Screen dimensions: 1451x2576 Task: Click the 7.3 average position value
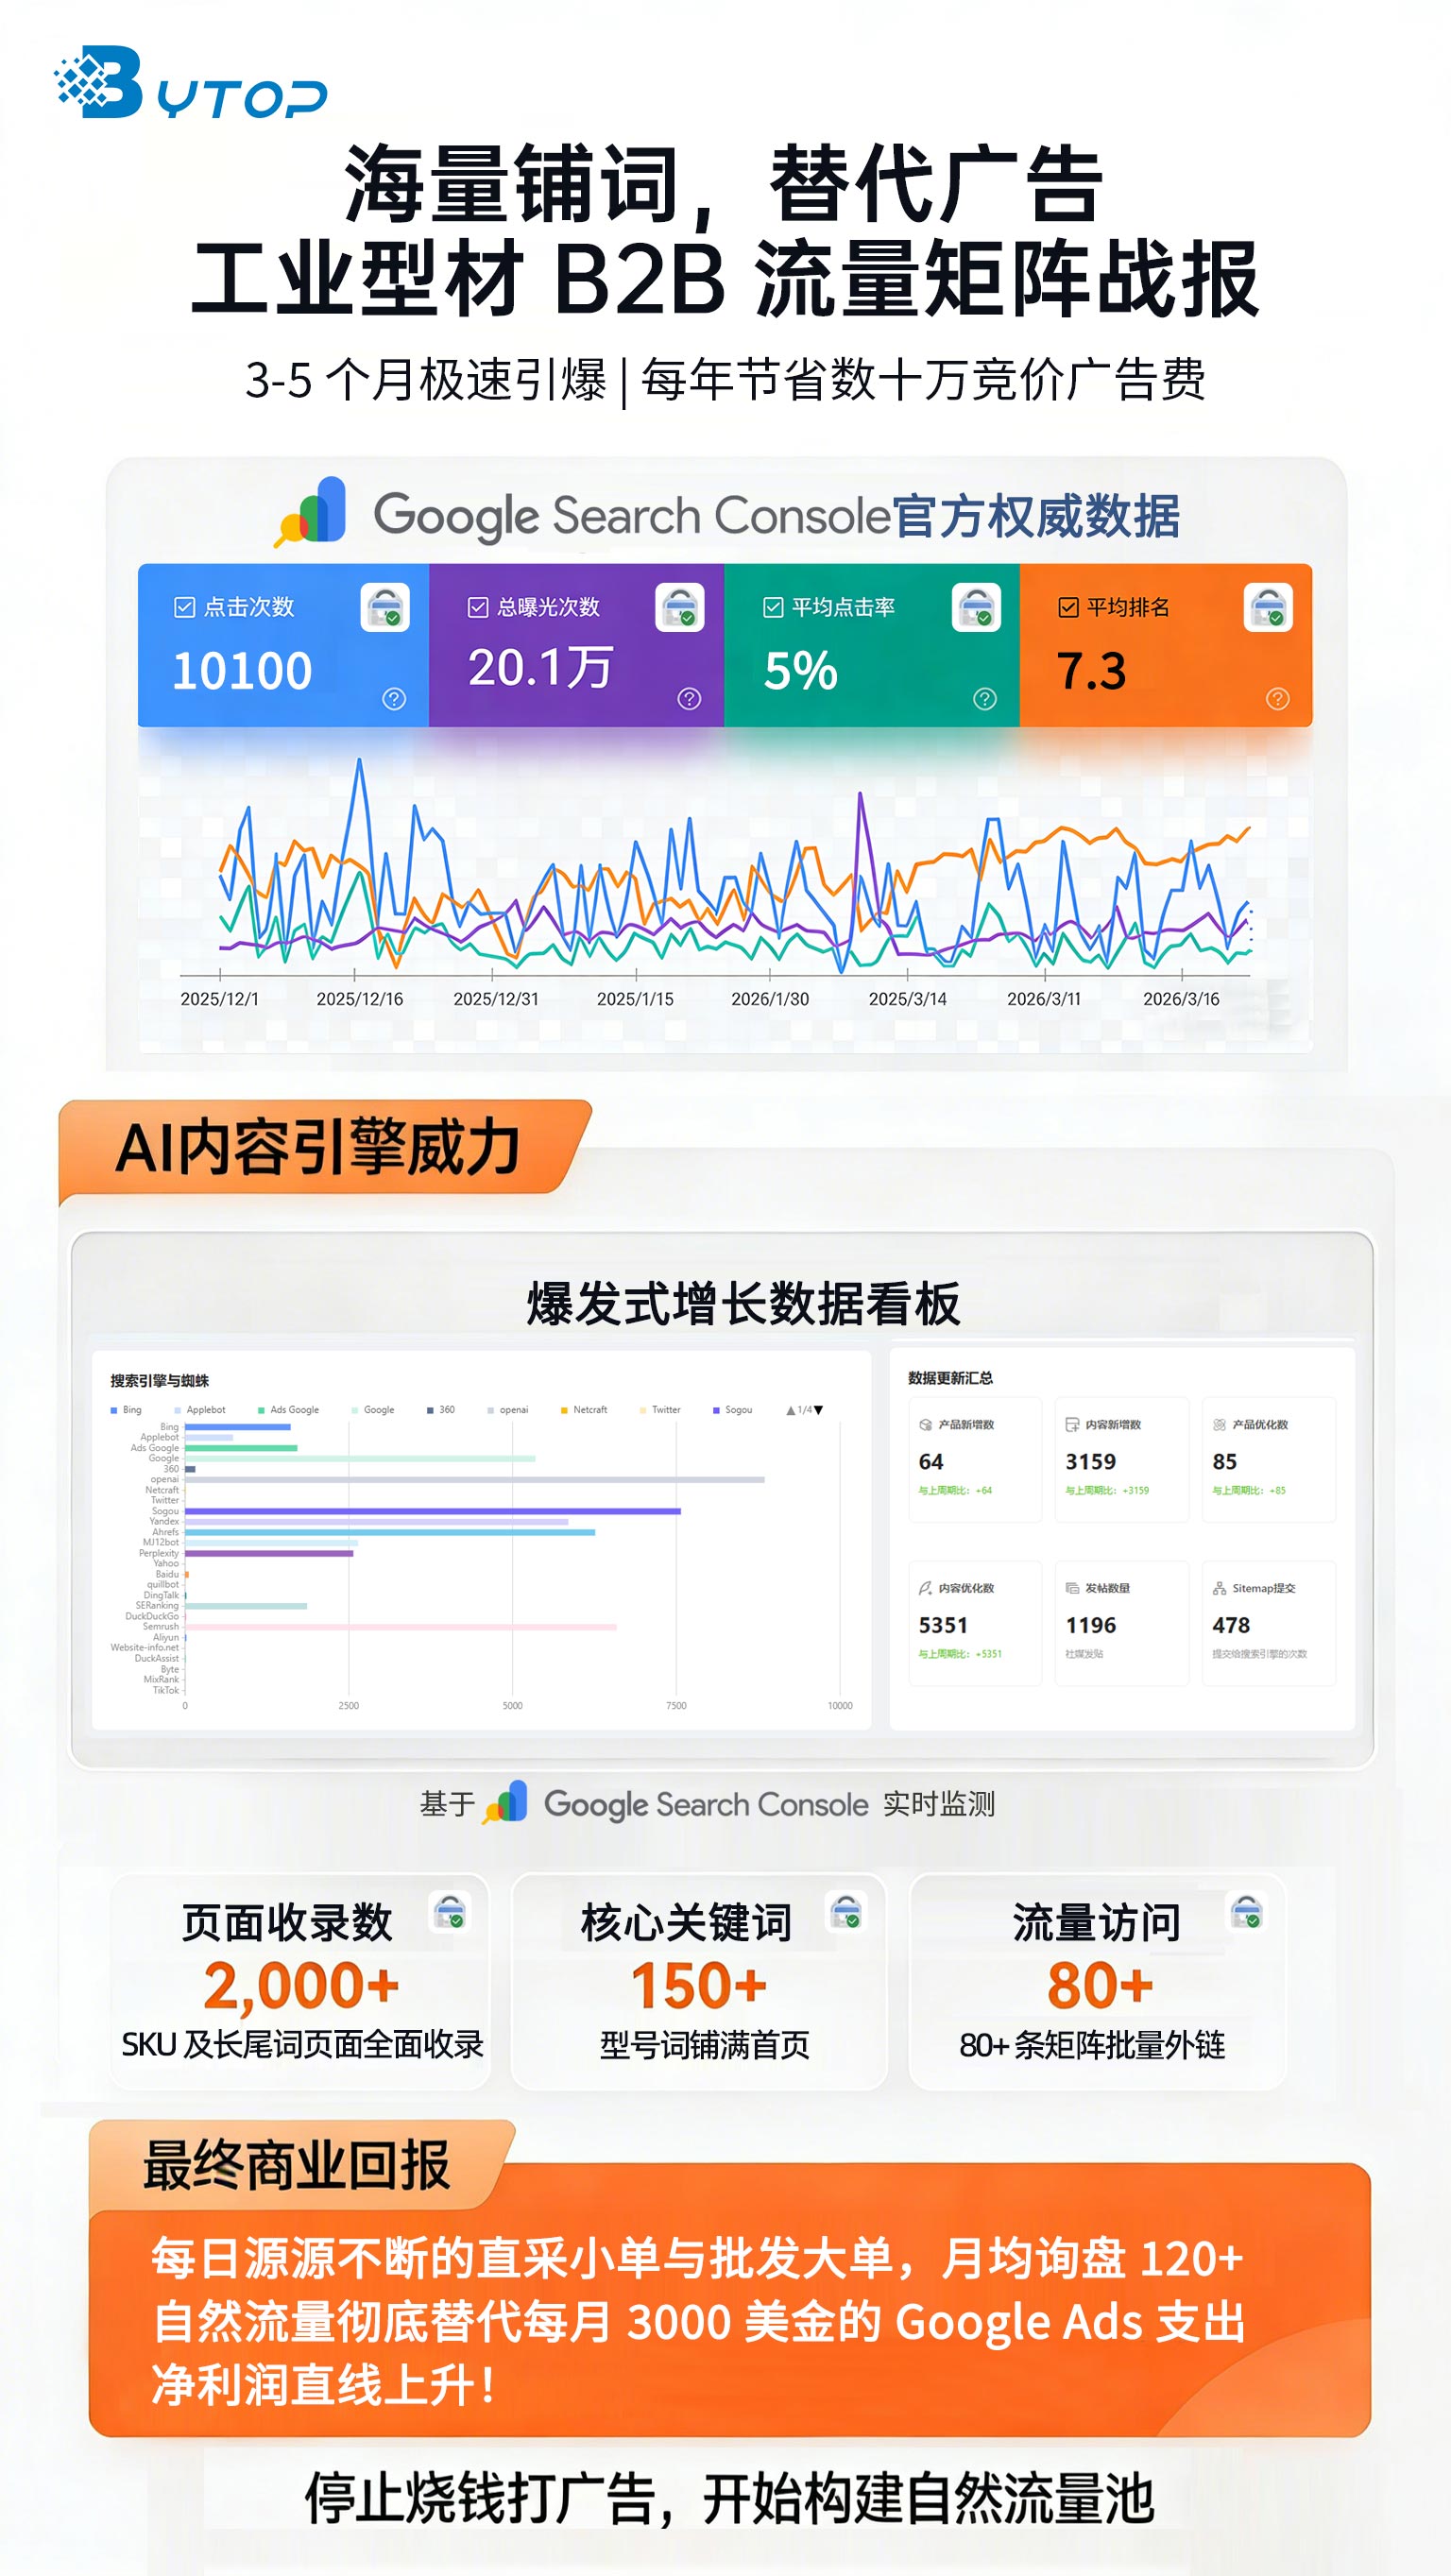point(1092,670)
